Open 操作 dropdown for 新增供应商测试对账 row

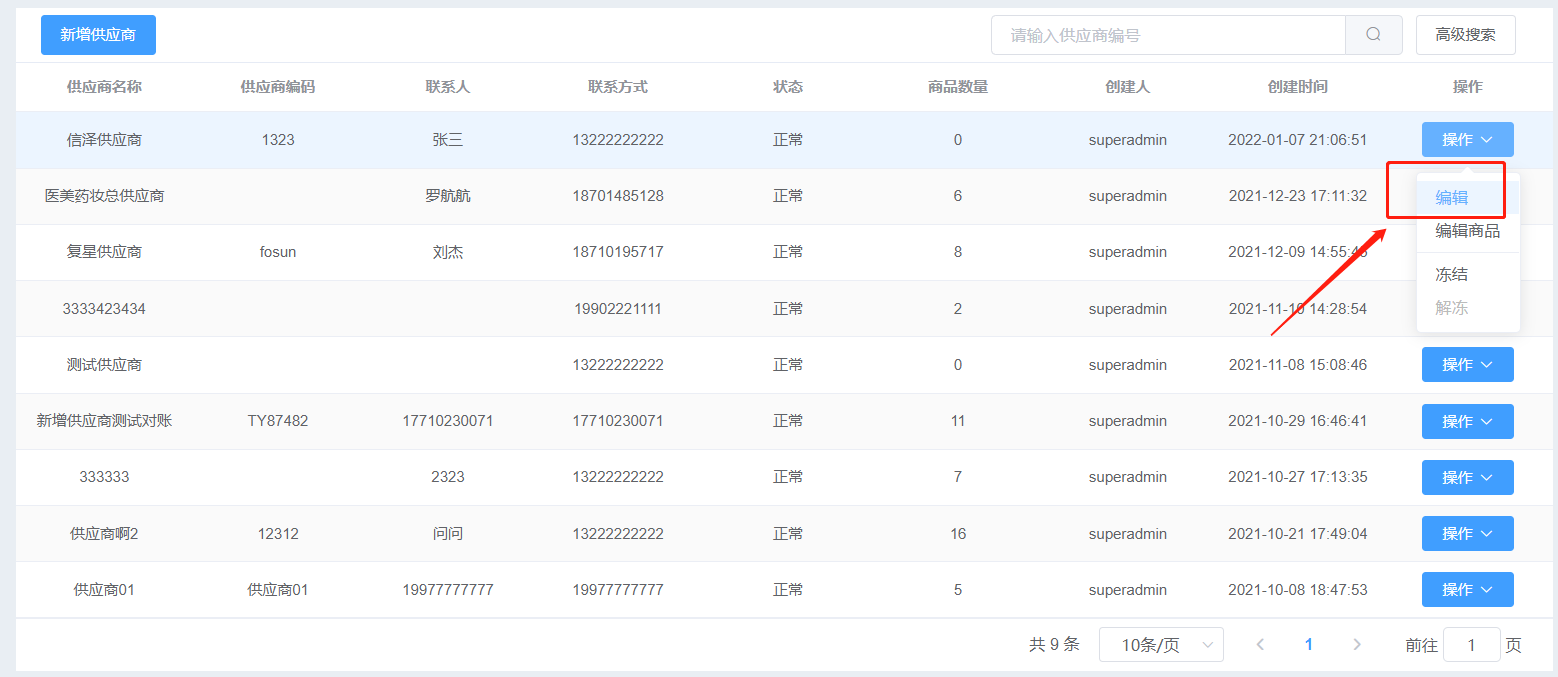pyautogui.click(x=1467, y=421)
